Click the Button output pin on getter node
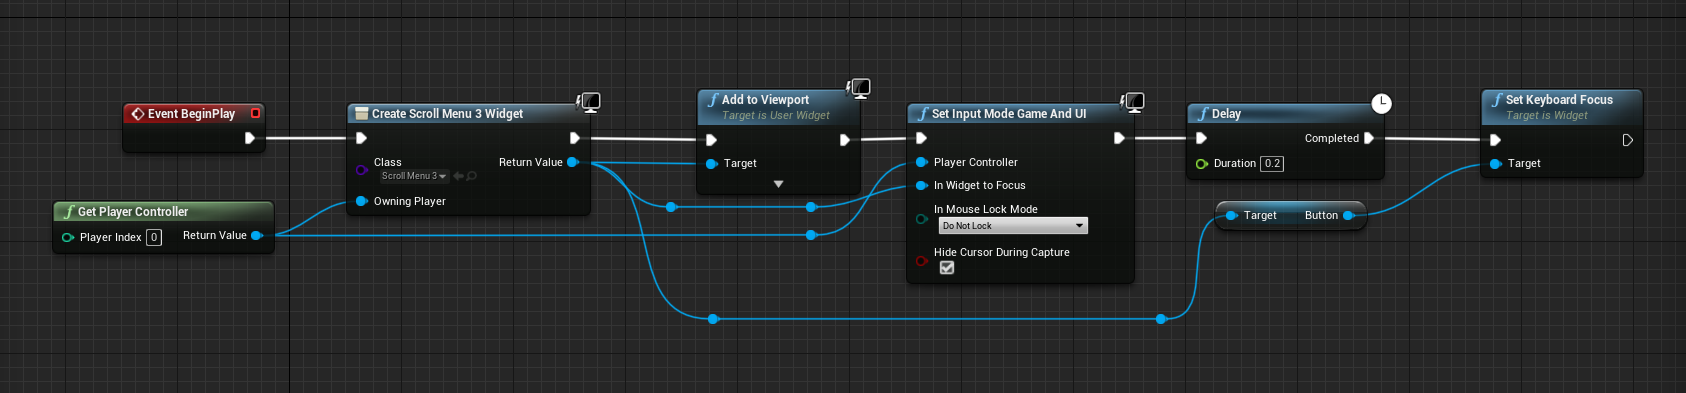 pyautogui.click(x=1349, y=215)
